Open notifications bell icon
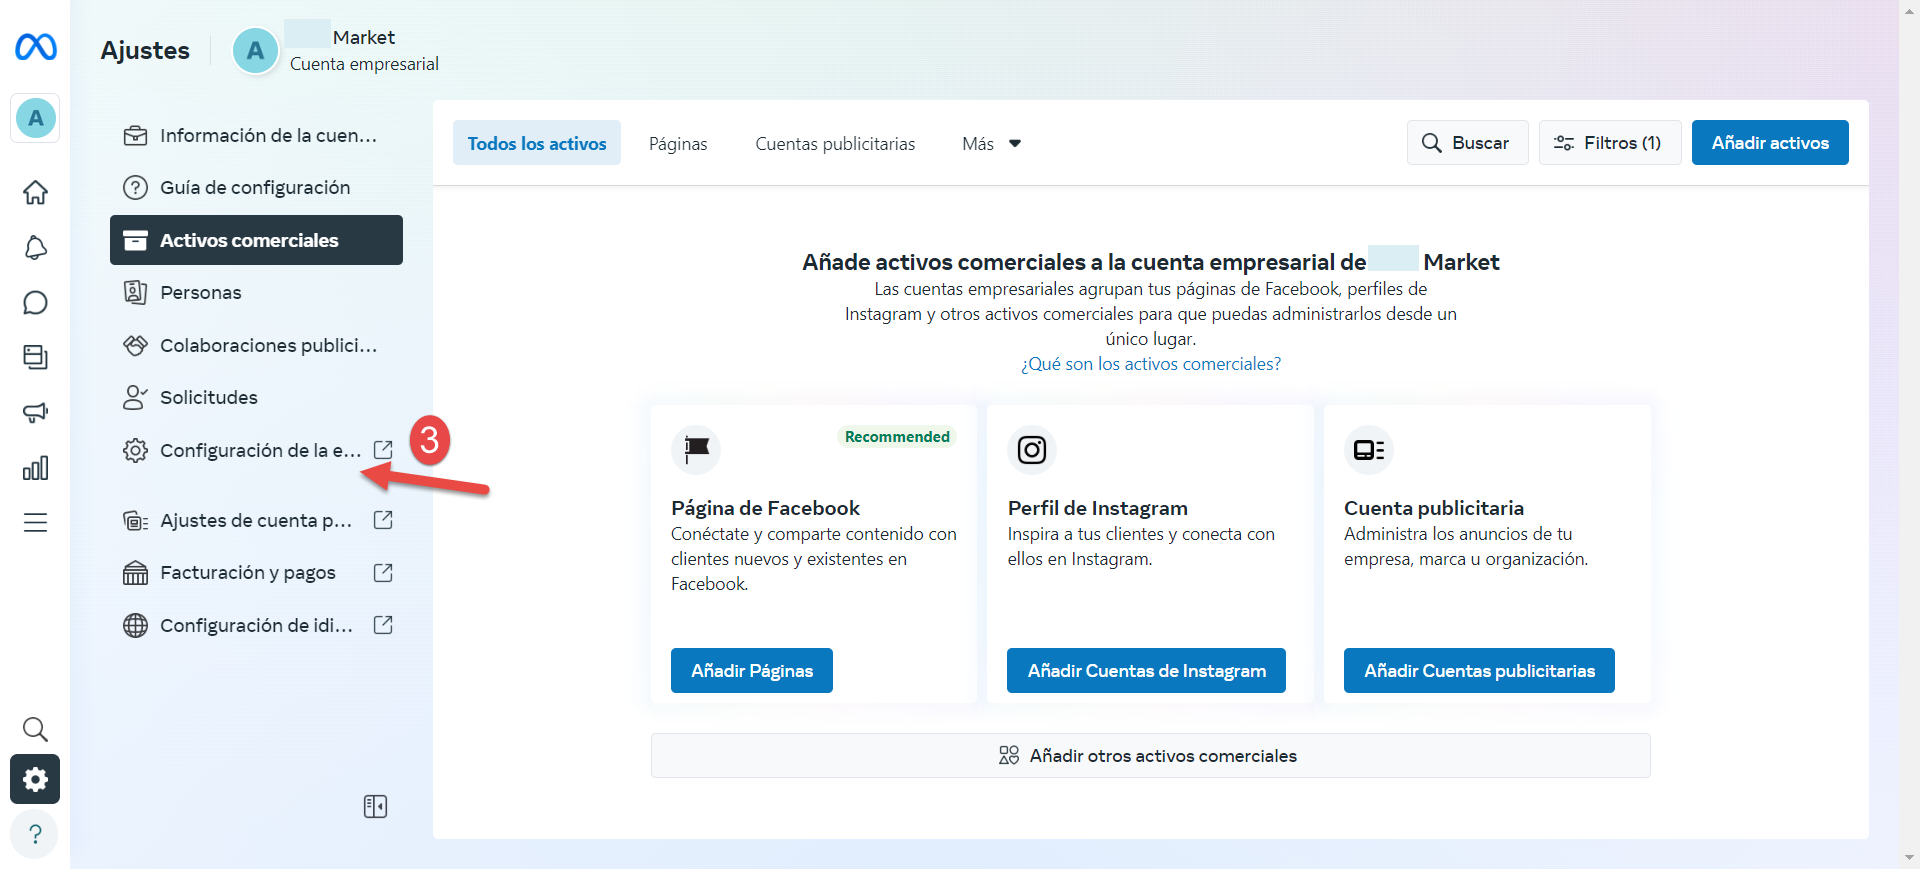 [36, 248]
